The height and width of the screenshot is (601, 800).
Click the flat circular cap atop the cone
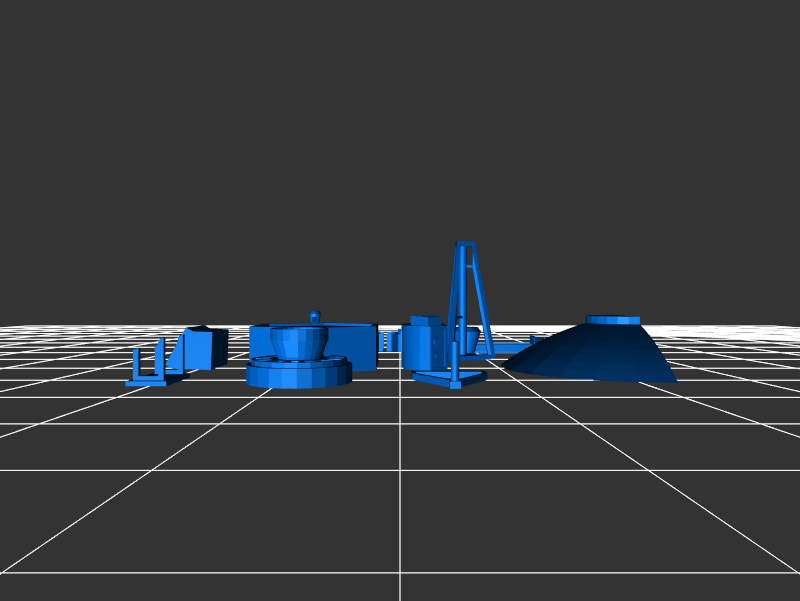(x=613, y=320)
